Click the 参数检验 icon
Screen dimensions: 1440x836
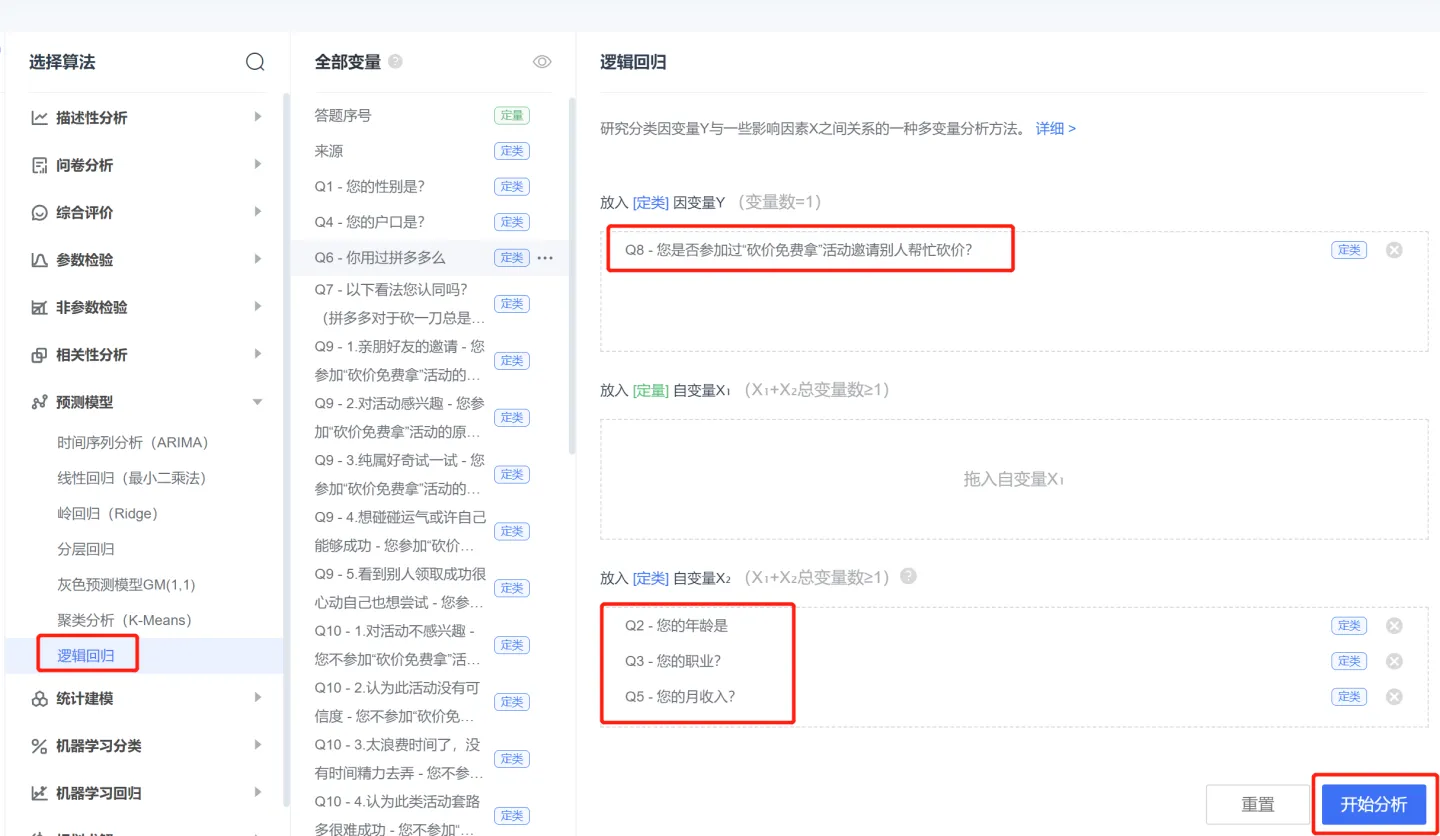(39, 260)
